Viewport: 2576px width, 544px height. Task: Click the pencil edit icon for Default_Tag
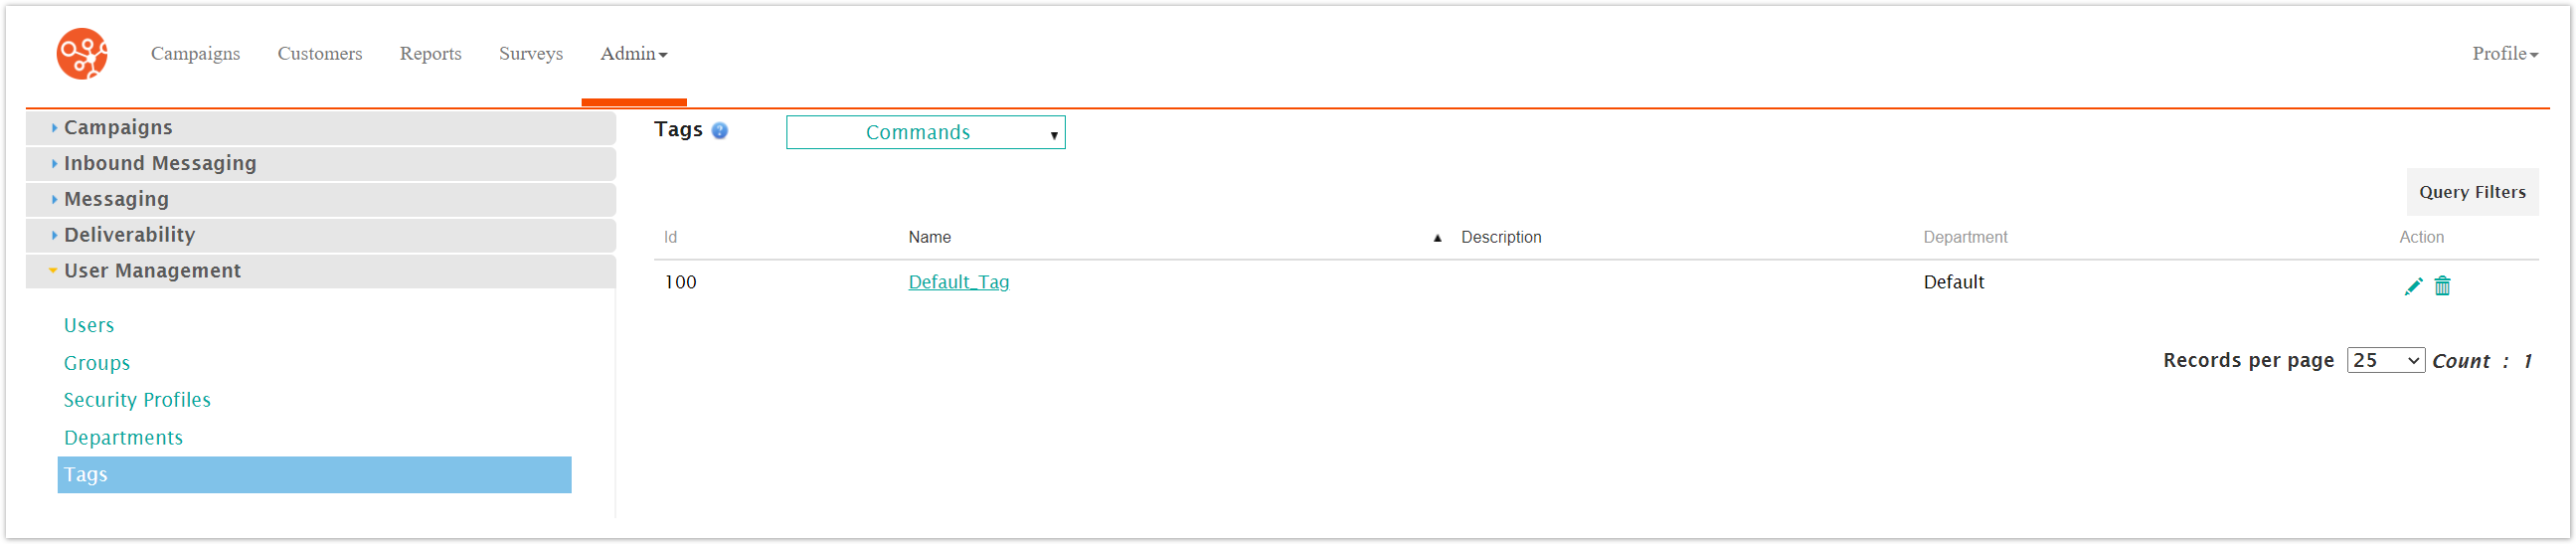click(x=2412, y=287)
